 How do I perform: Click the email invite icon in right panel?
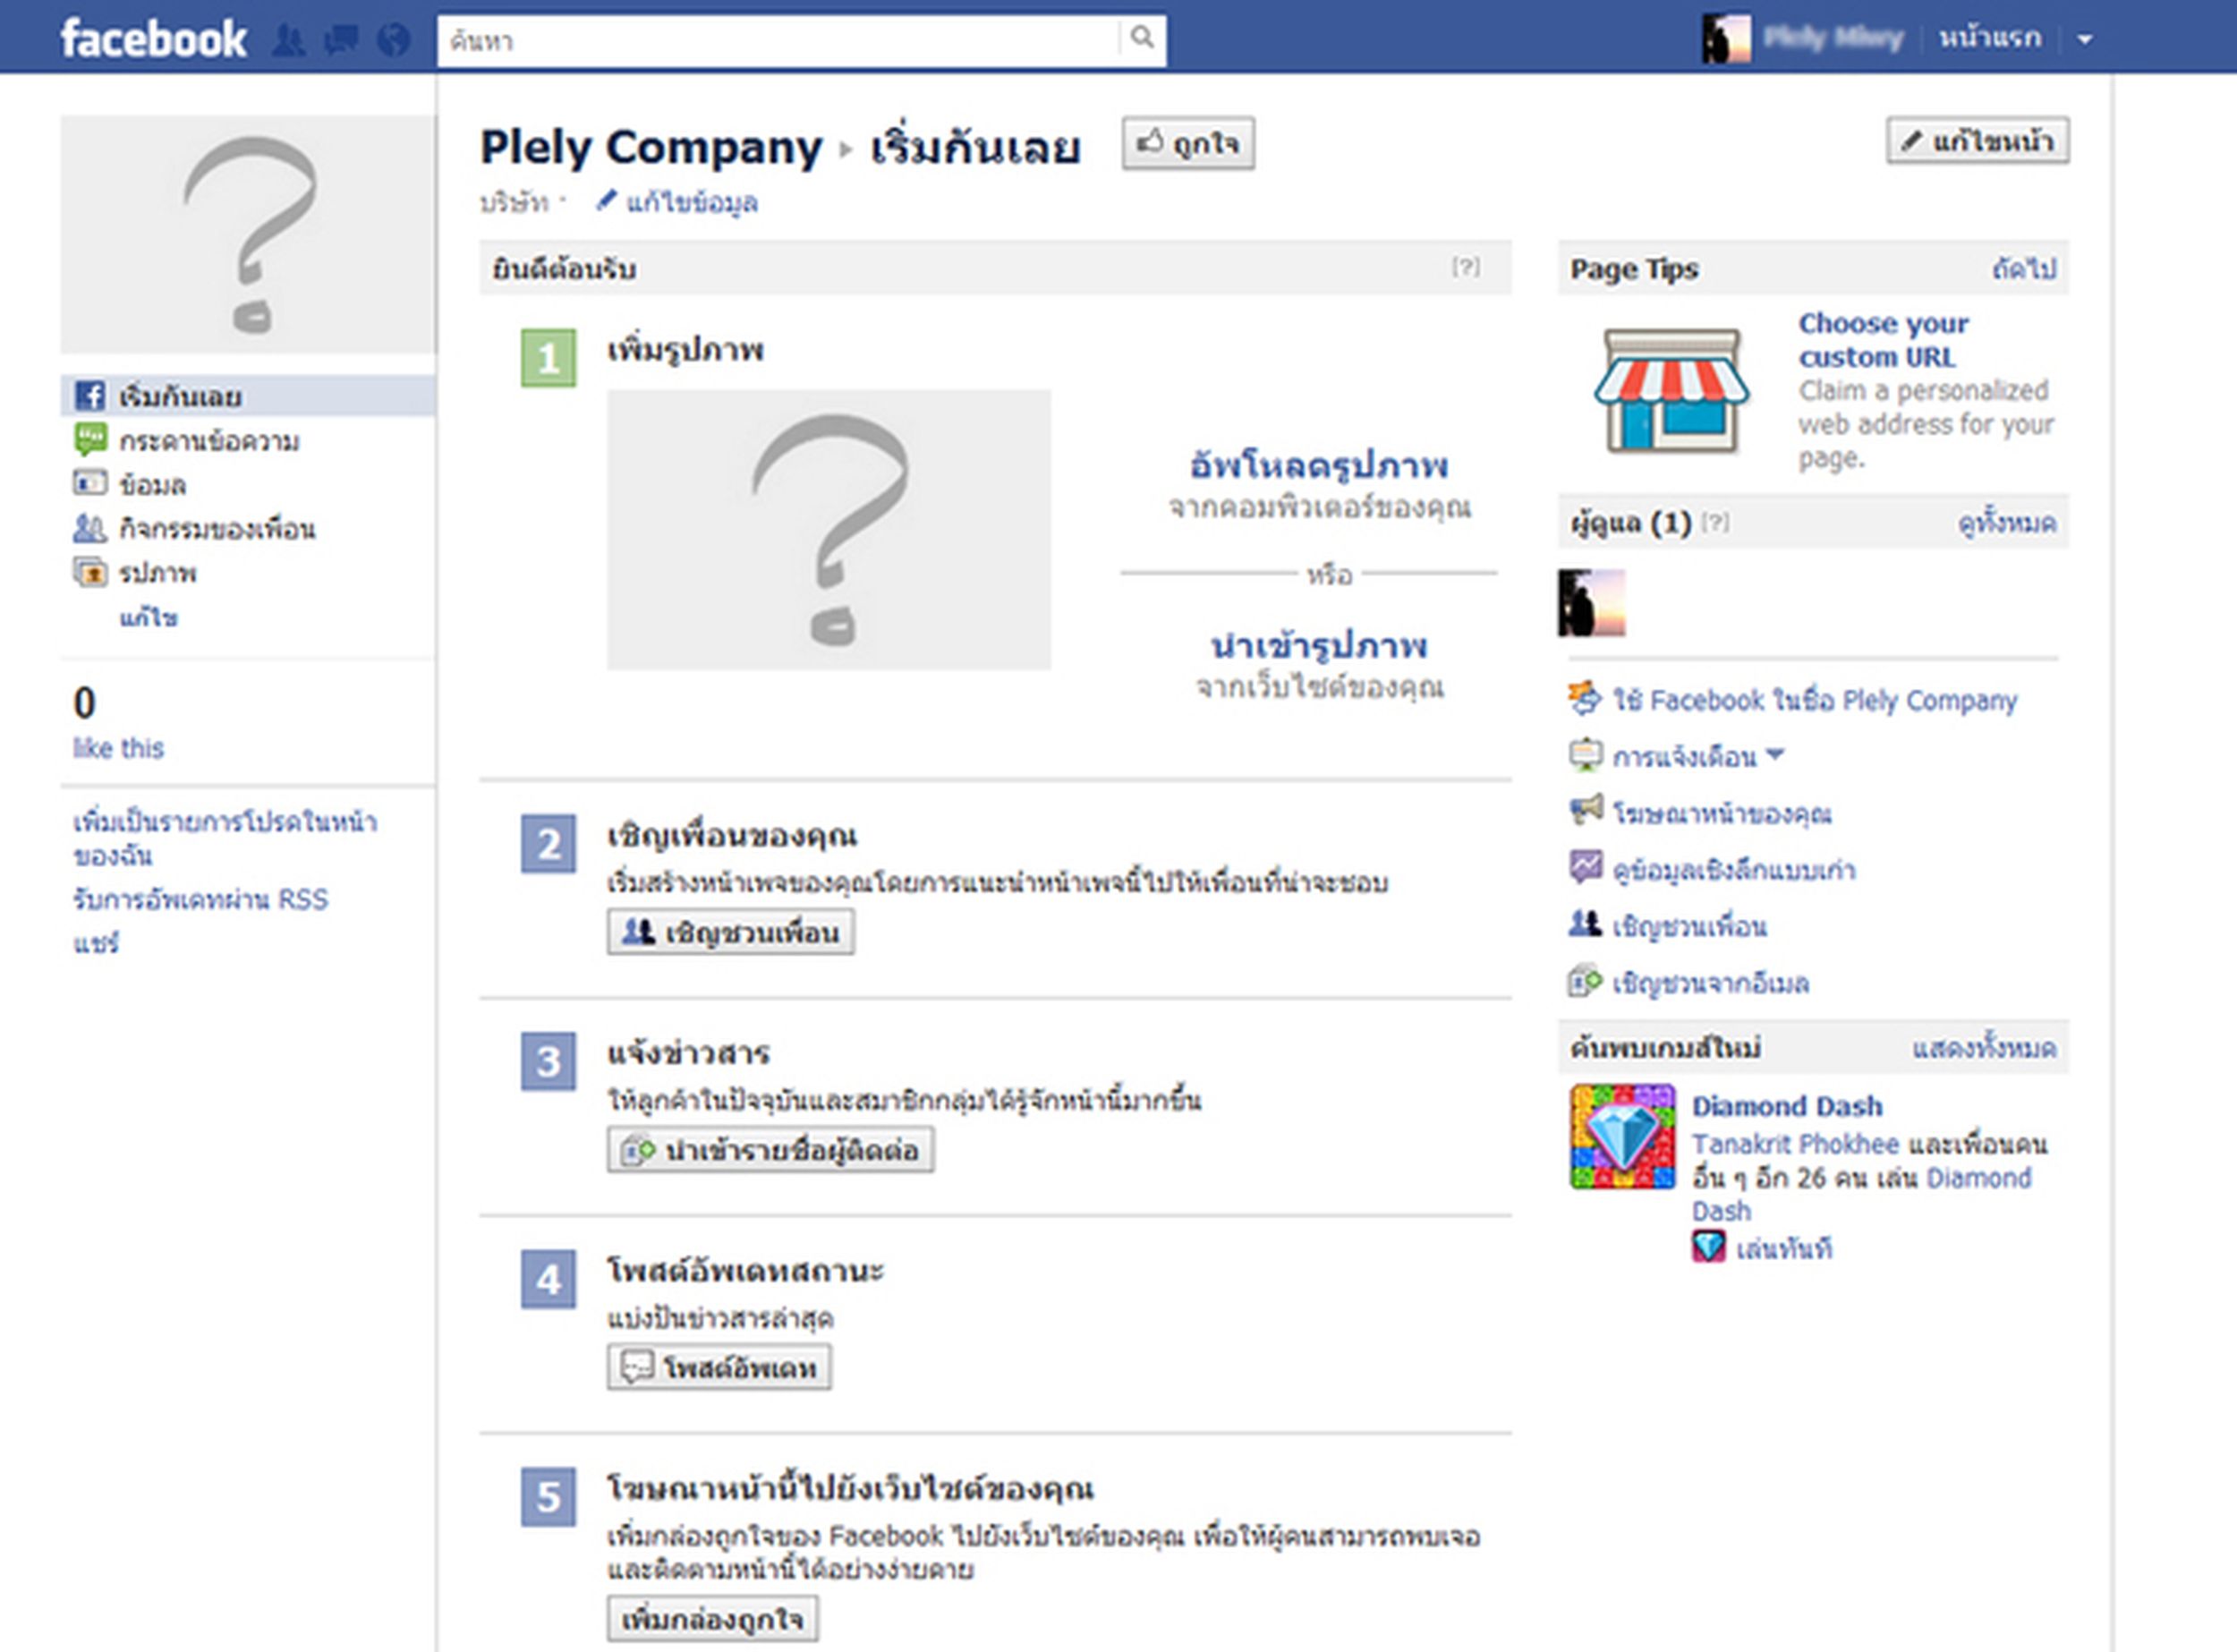1586,981
